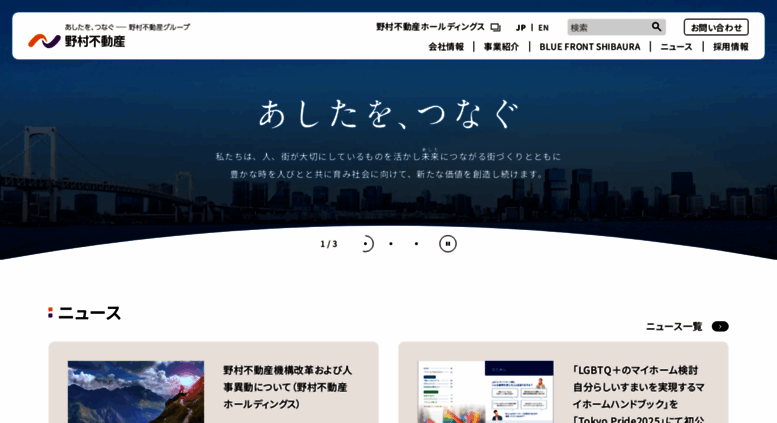Select the third slide indicator dot

click(416, 244)
